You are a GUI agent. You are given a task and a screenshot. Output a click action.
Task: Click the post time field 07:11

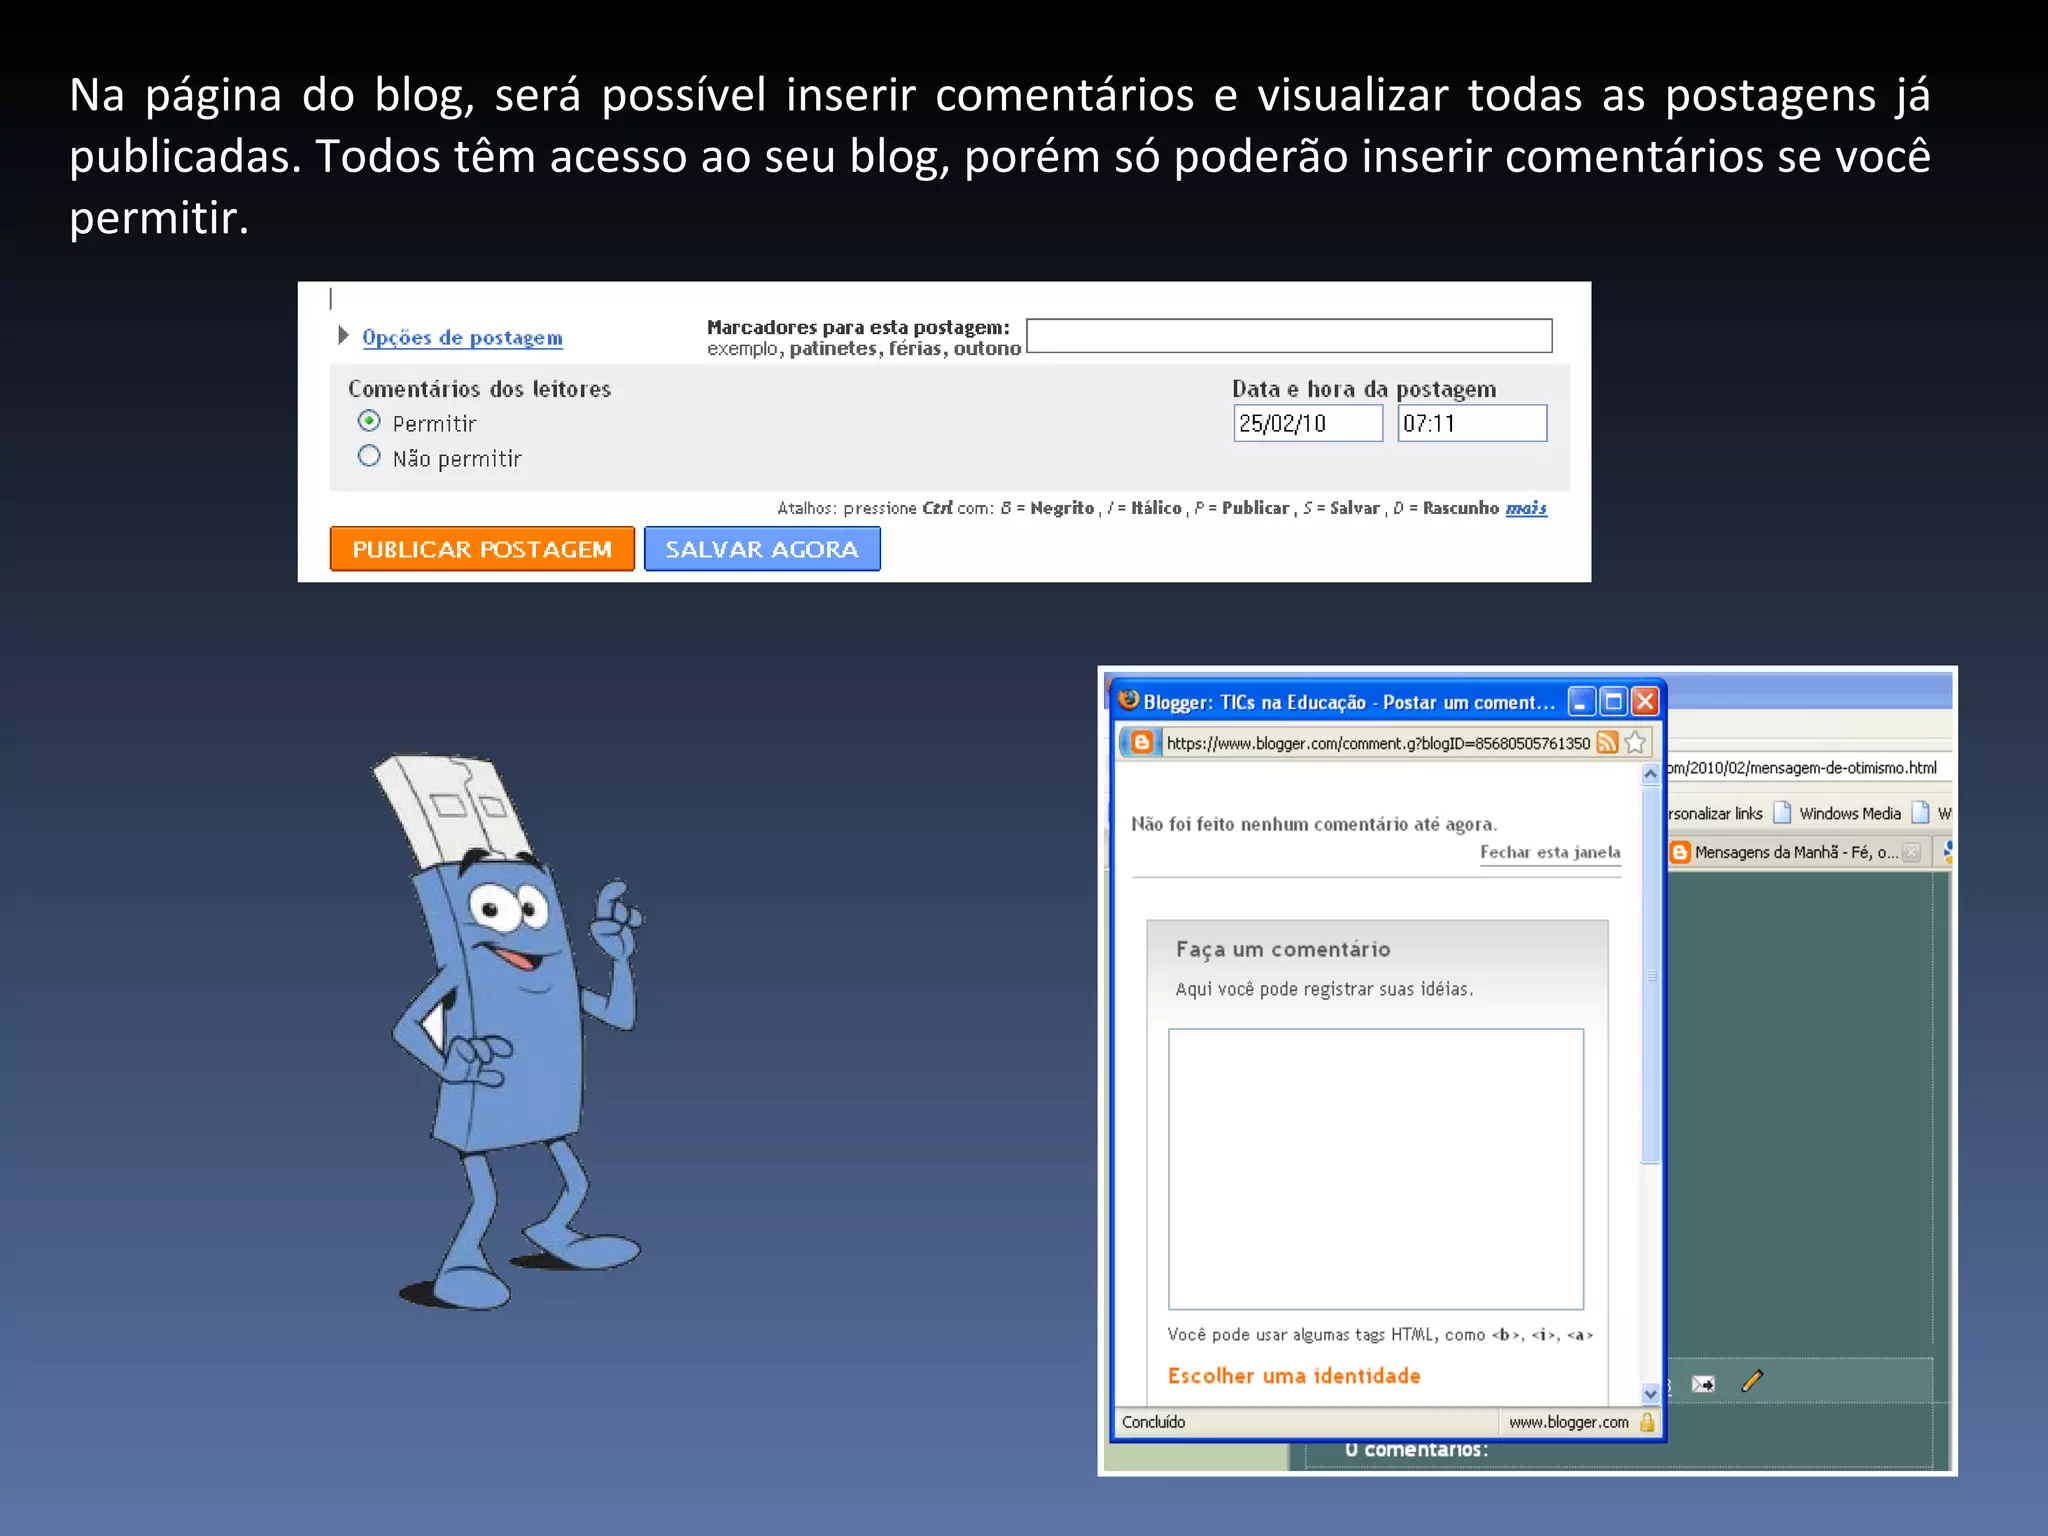tap(1472, 423)
